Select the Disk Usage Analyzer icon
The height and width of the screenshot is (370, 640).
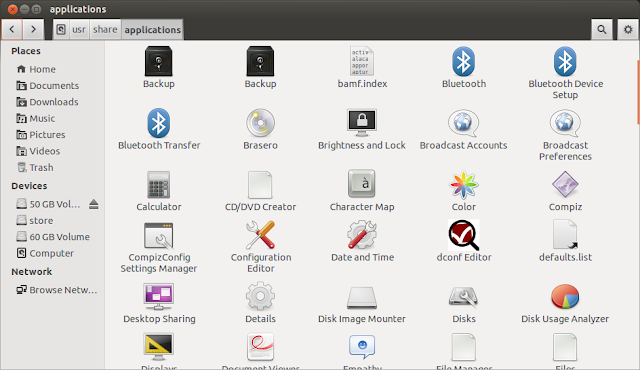(x=565, y=297)
